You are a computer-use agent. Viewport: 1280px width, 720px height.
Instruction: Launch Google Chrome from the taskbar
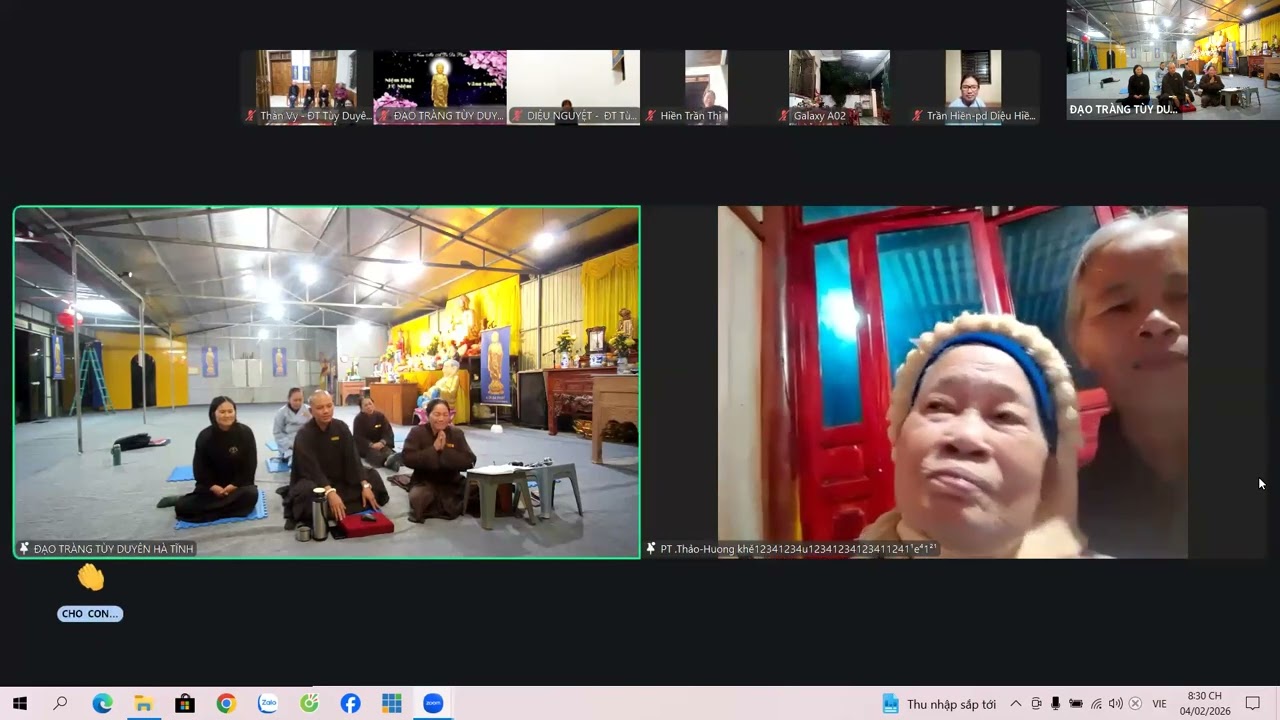point(226,704)
